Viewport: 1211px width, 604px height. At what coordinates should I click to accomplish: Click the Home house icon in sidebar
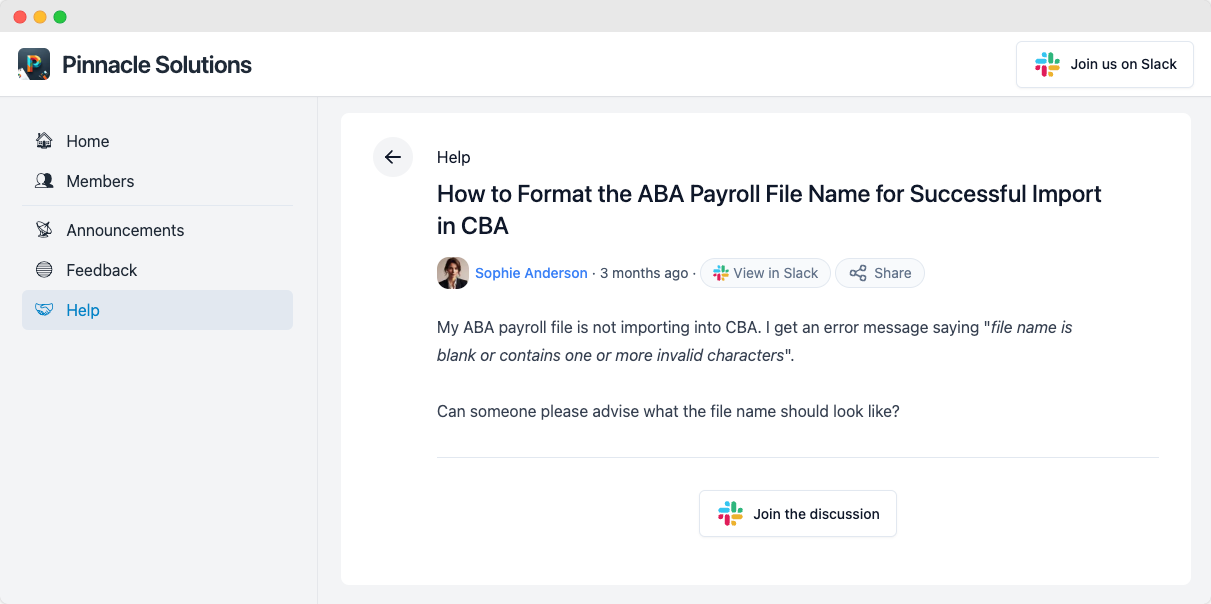(x=44, y=141)
